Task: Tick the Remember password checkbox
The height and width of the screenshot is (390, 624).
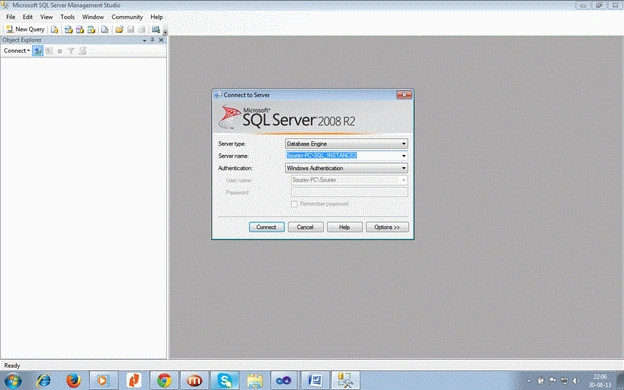Action: (294, 204)
